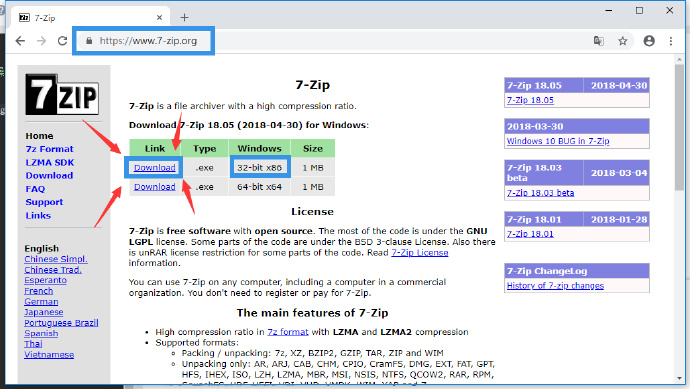690x389 pixels.
Task: Click the browser Forward arrow
Action: click(x=41, y=41)
